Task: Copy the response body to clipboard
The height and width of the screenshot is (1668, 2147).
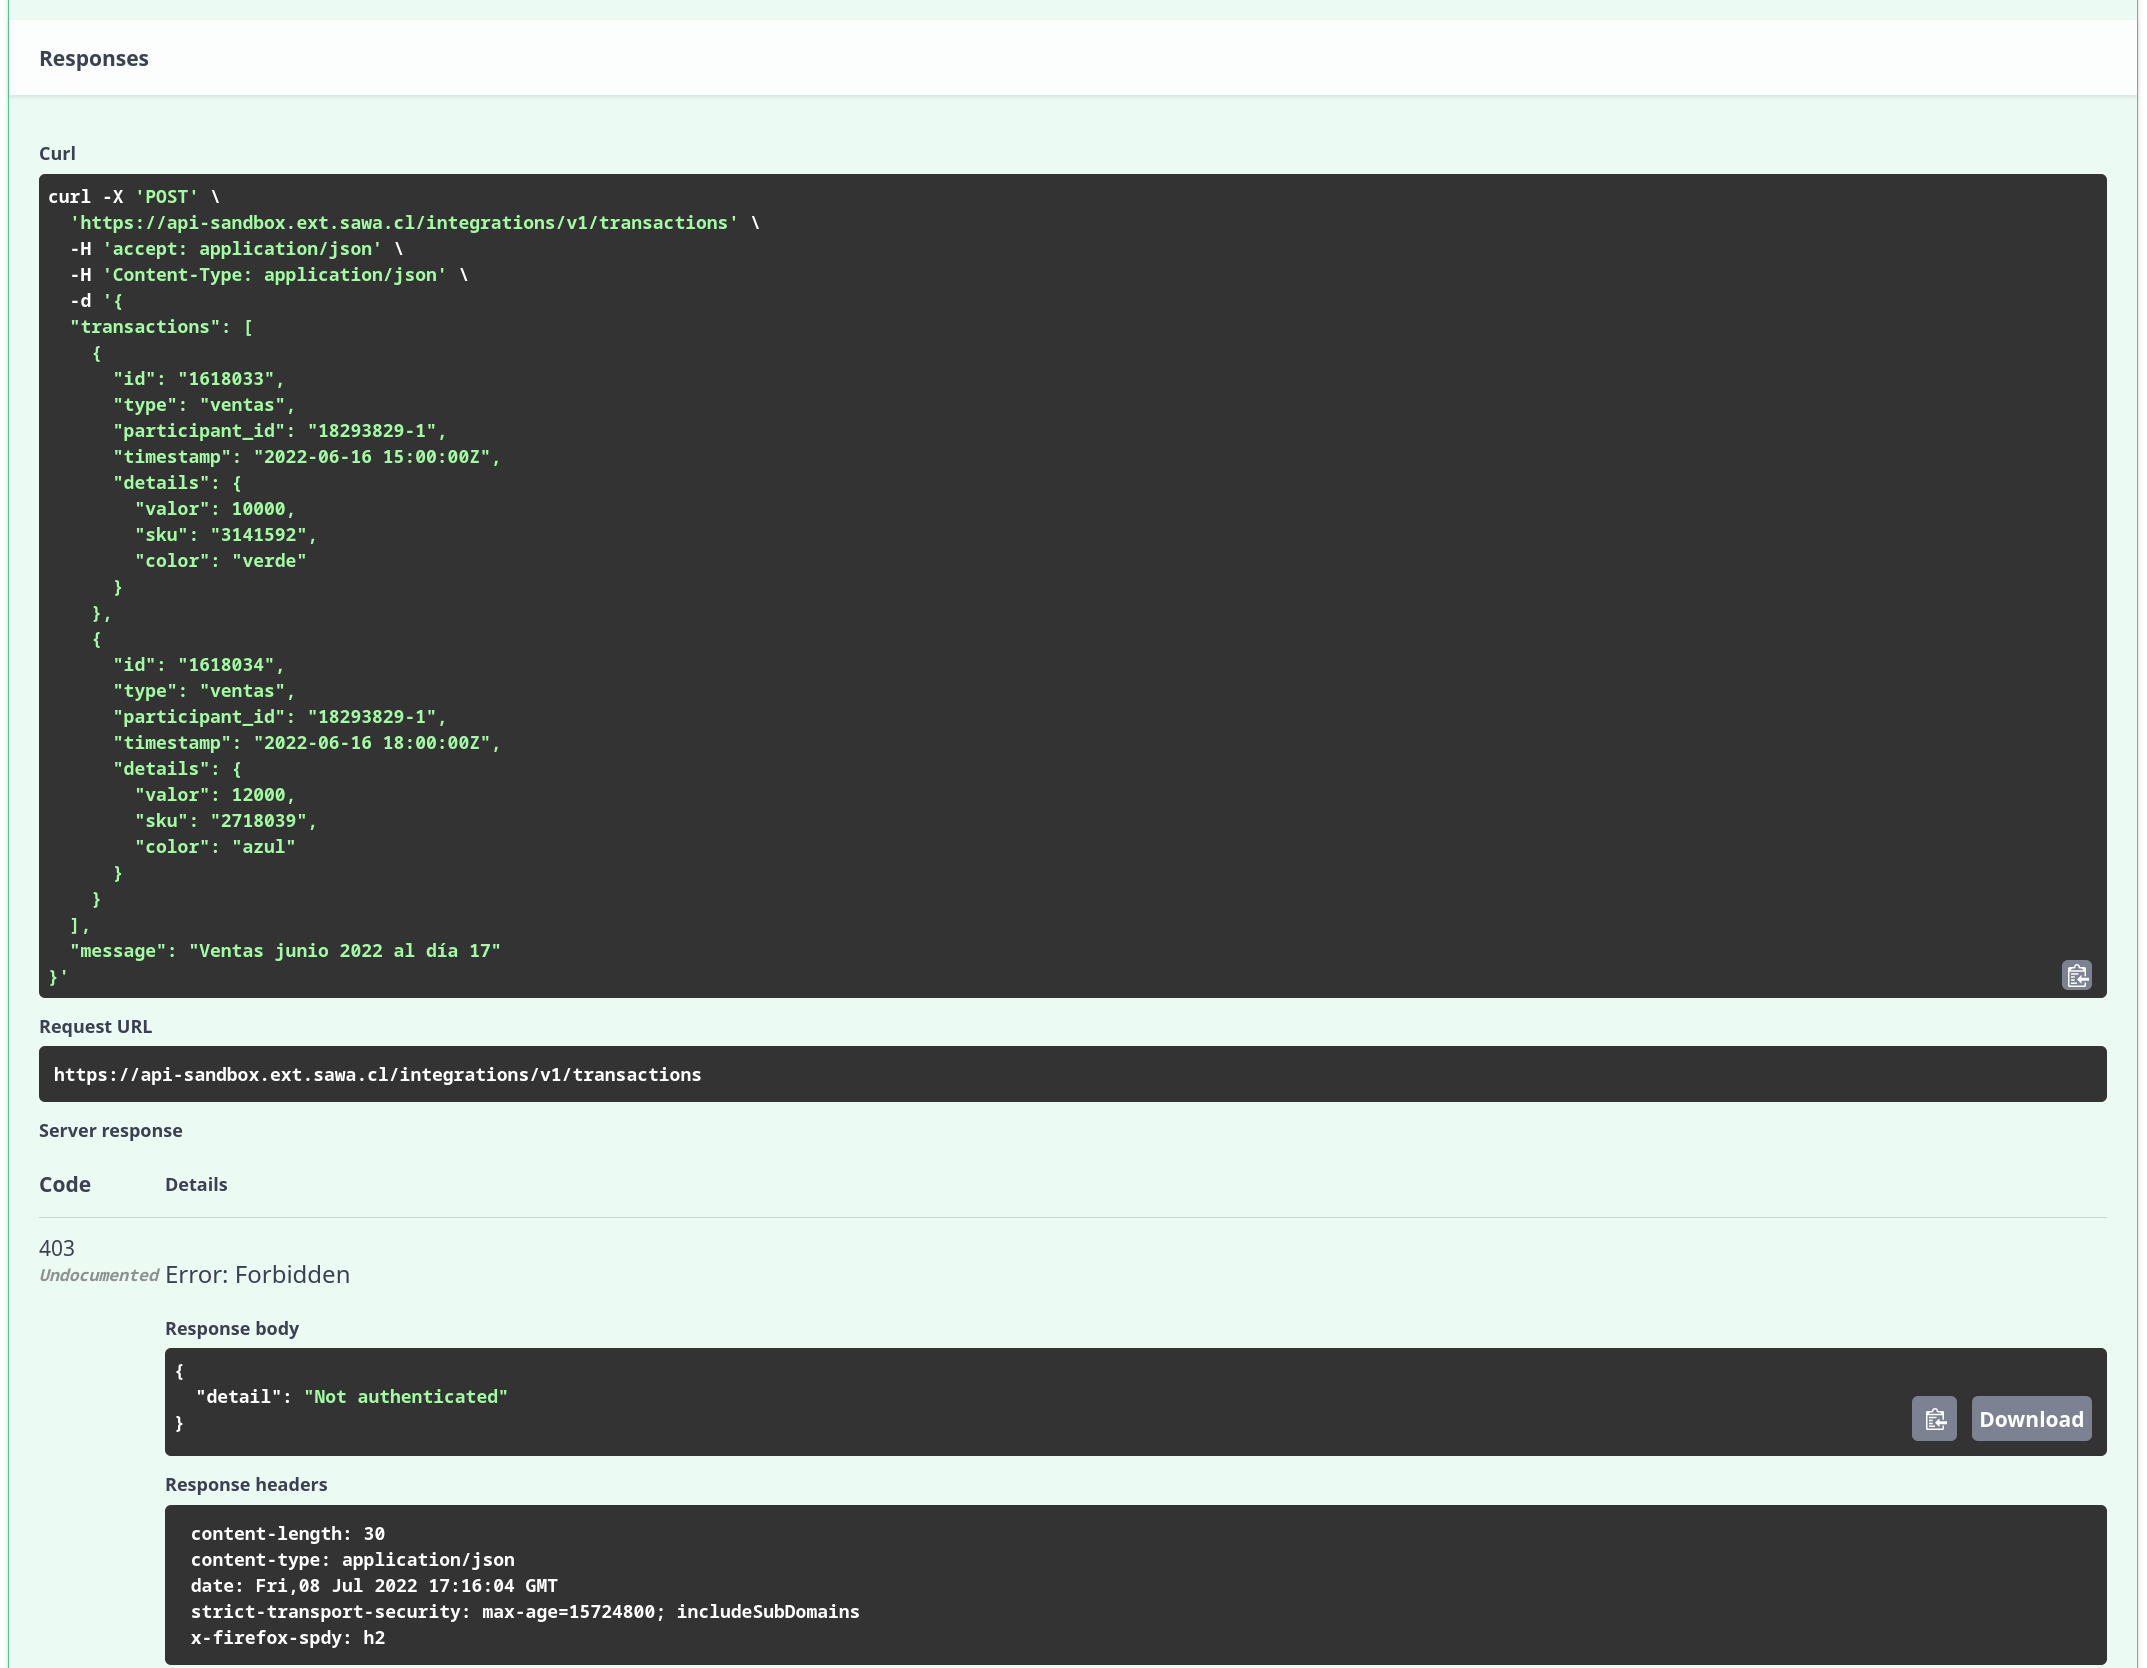Action: coord(1934,1419)
